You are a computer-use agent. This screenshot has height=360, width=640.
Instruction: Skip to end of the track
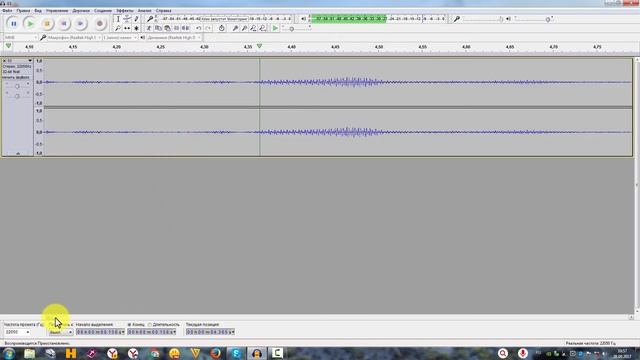point(80,24)
